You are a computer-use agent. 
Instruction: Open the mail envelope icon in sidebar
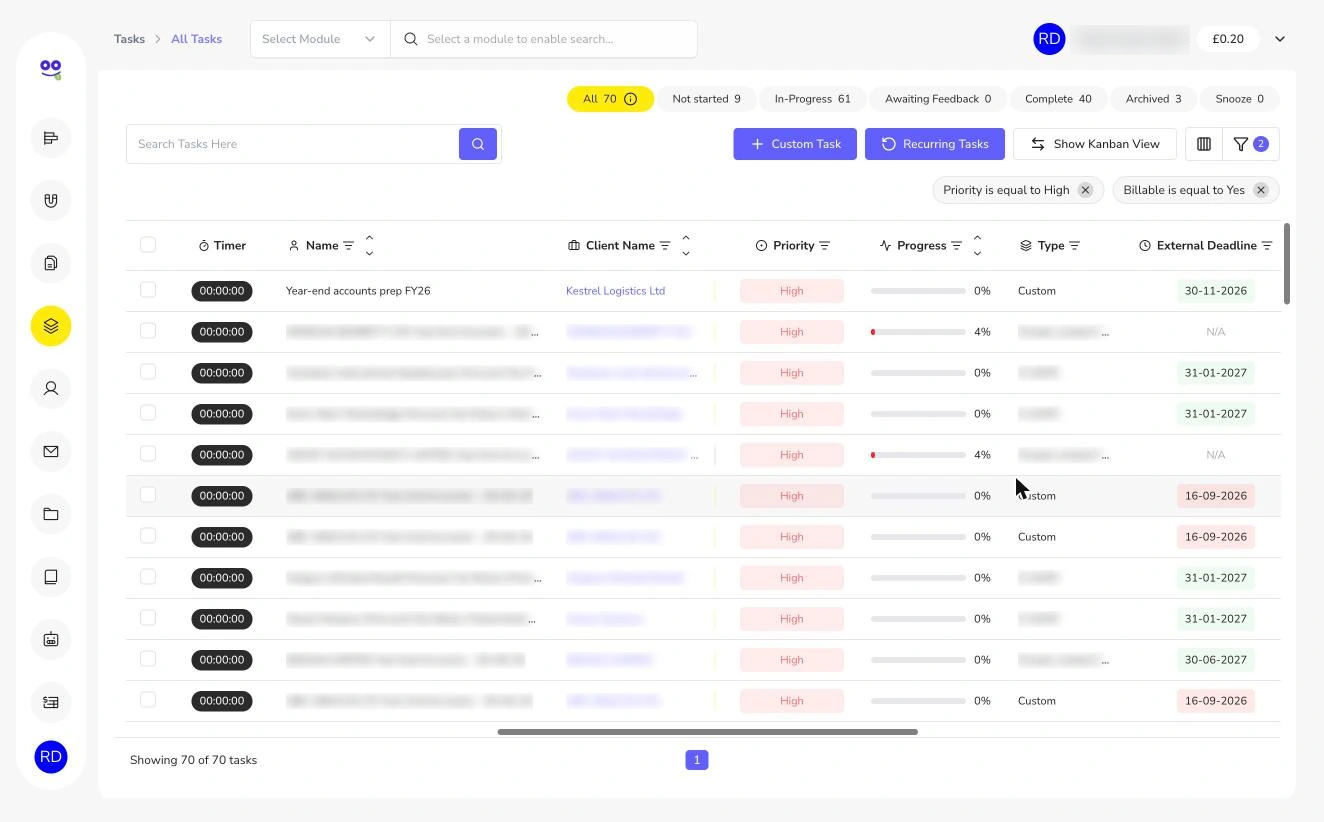[51, 451]
